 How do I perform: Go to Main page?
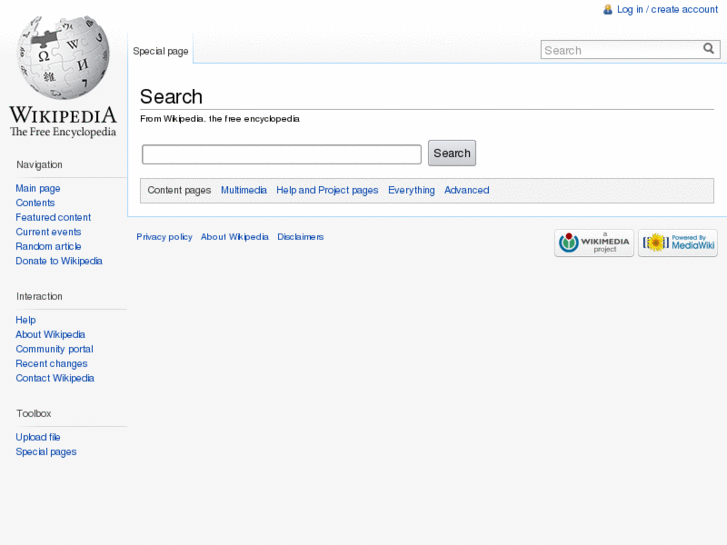38,188
